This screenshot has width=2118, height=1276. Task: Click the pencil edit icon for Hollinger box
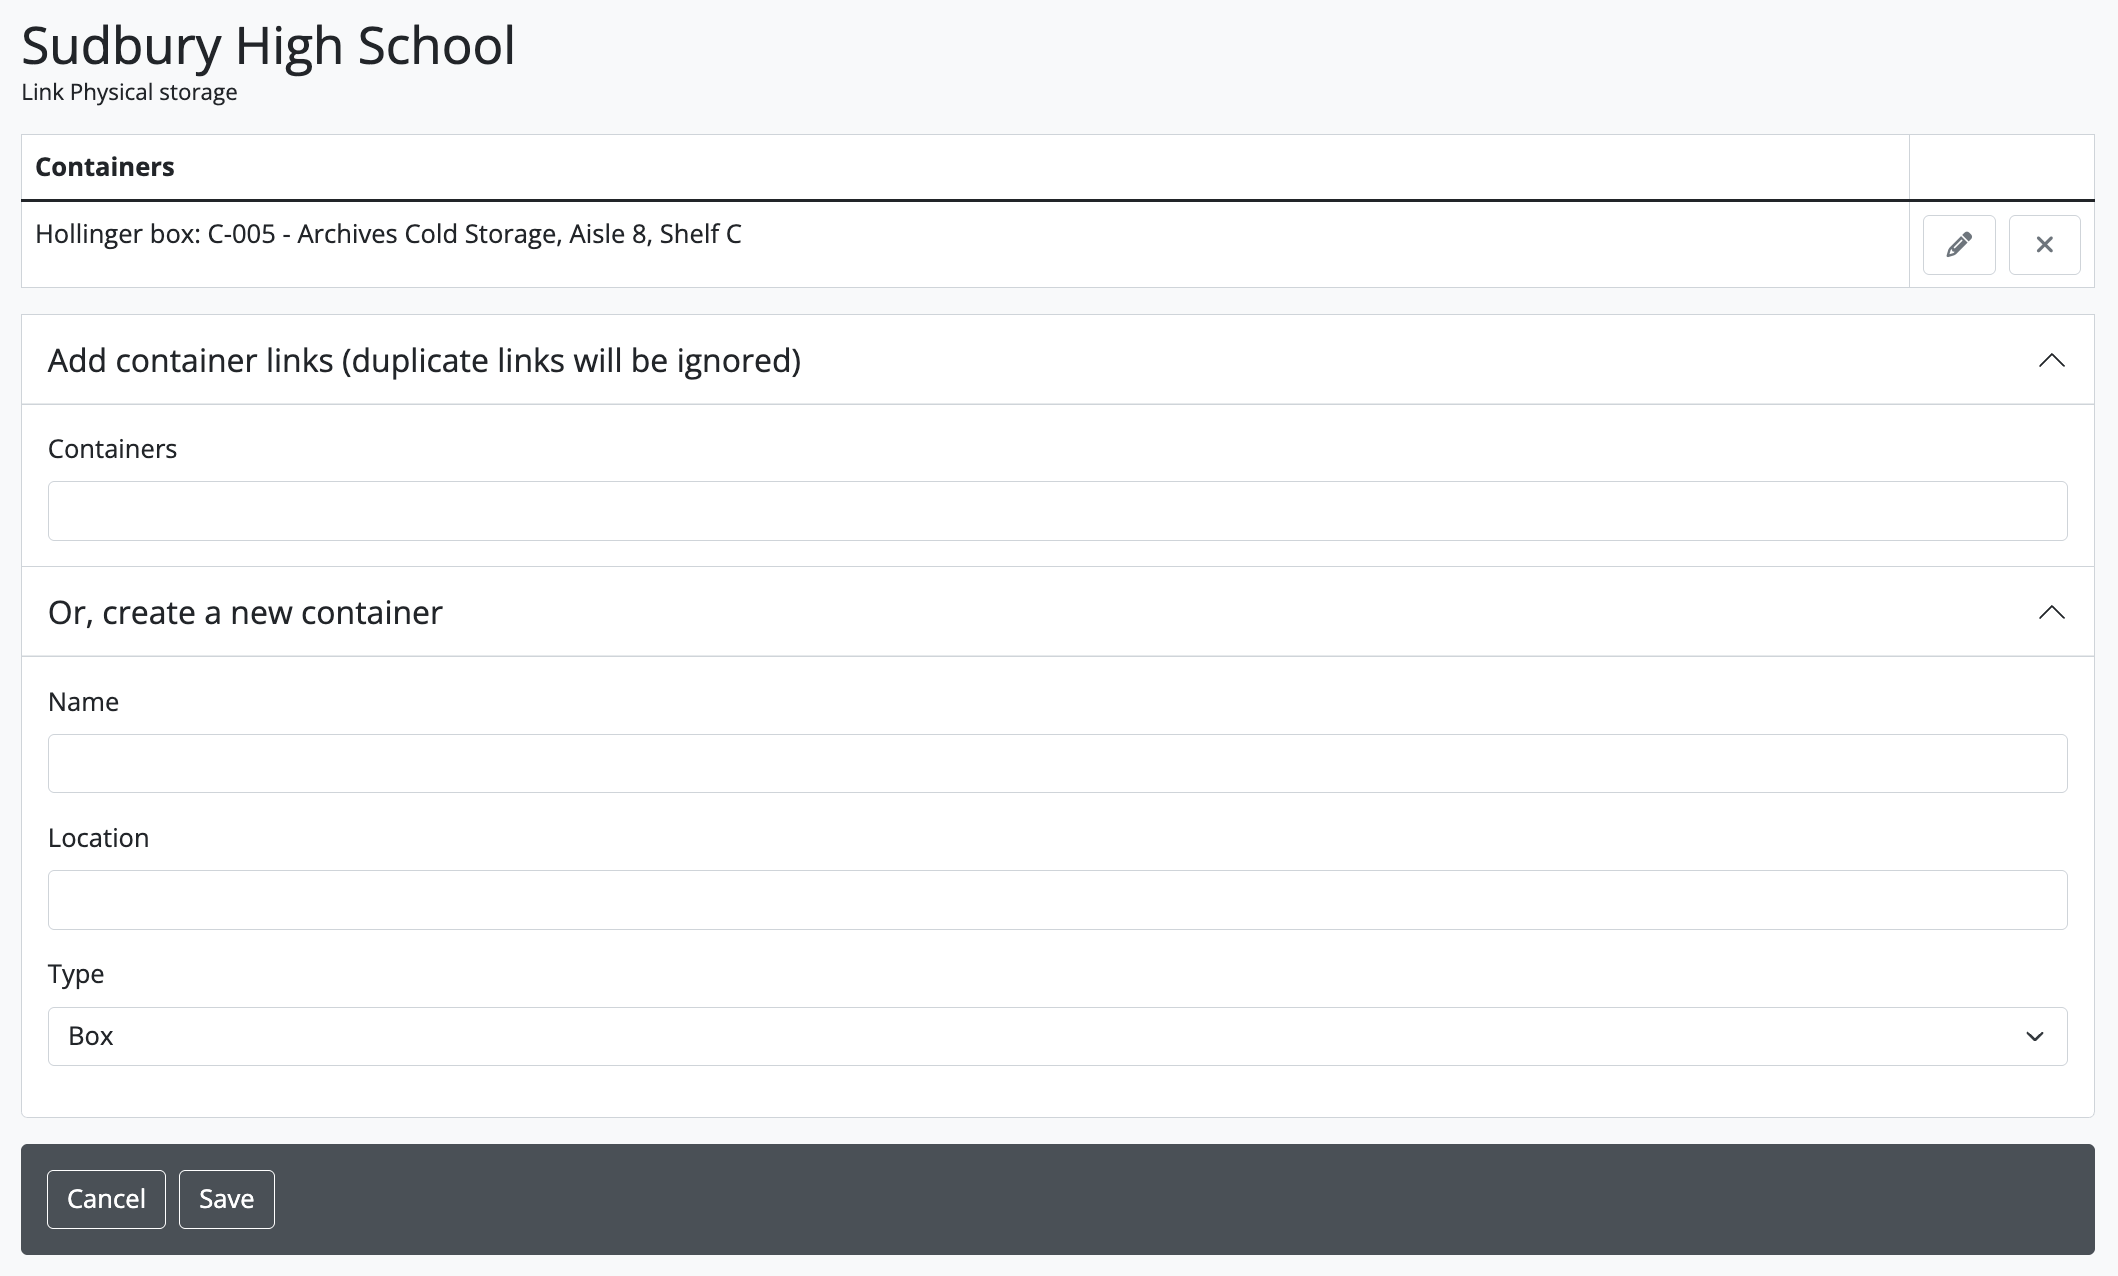(1958, 245)
